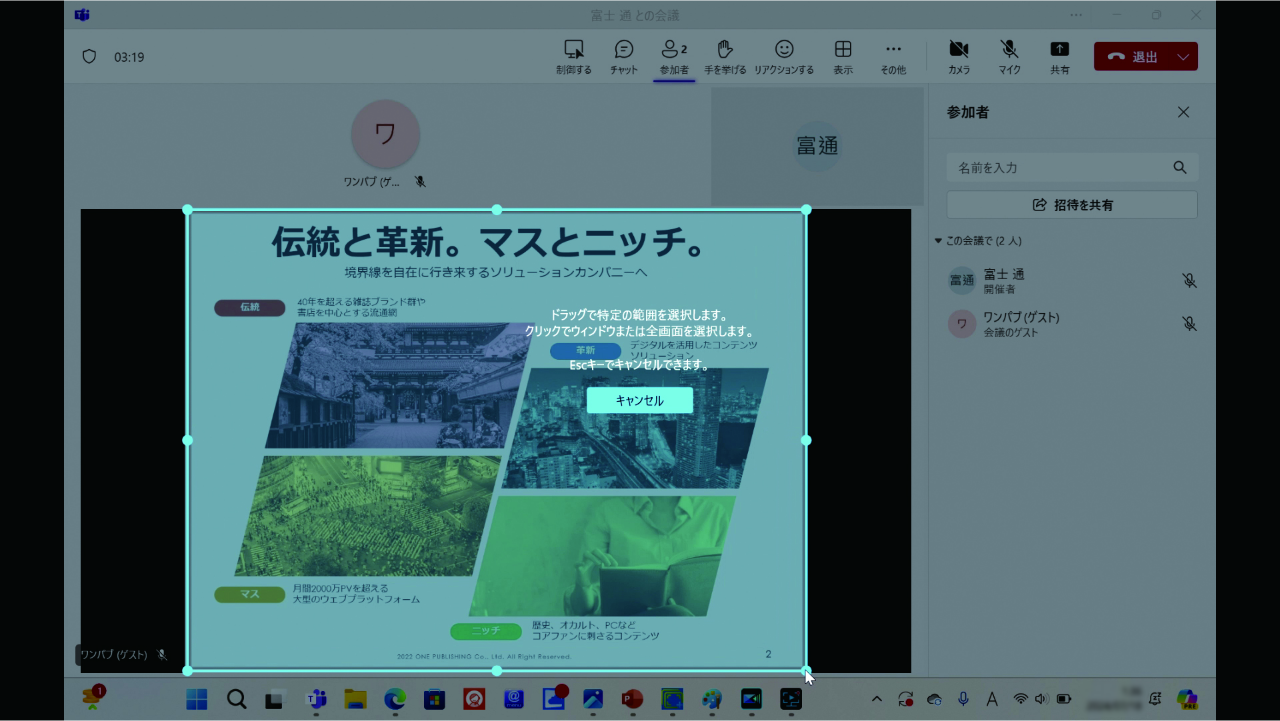Open the チャット panel

point(624,55)
